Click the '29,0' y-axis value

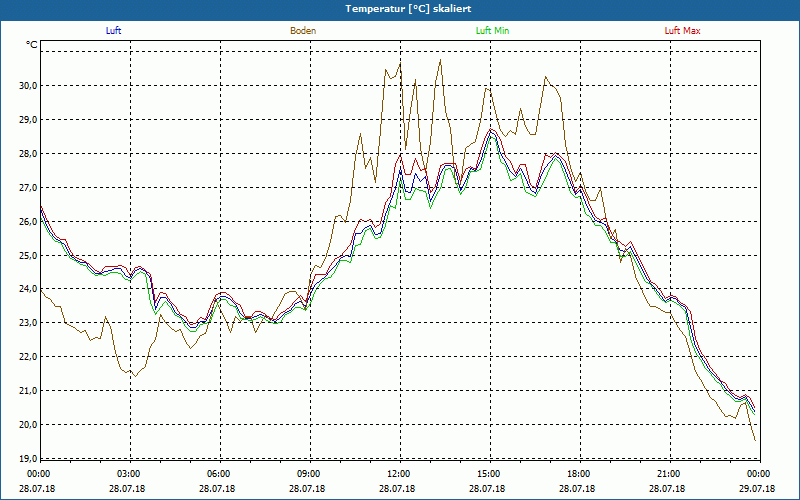[x=29, y=119]
